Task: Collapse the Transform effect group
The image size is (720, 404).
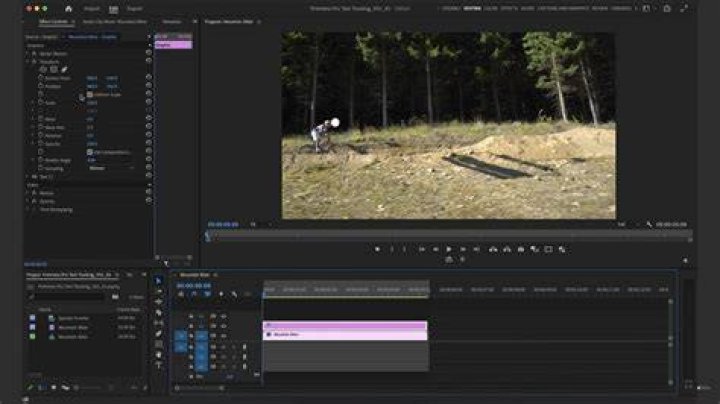Action: point(28,62)
